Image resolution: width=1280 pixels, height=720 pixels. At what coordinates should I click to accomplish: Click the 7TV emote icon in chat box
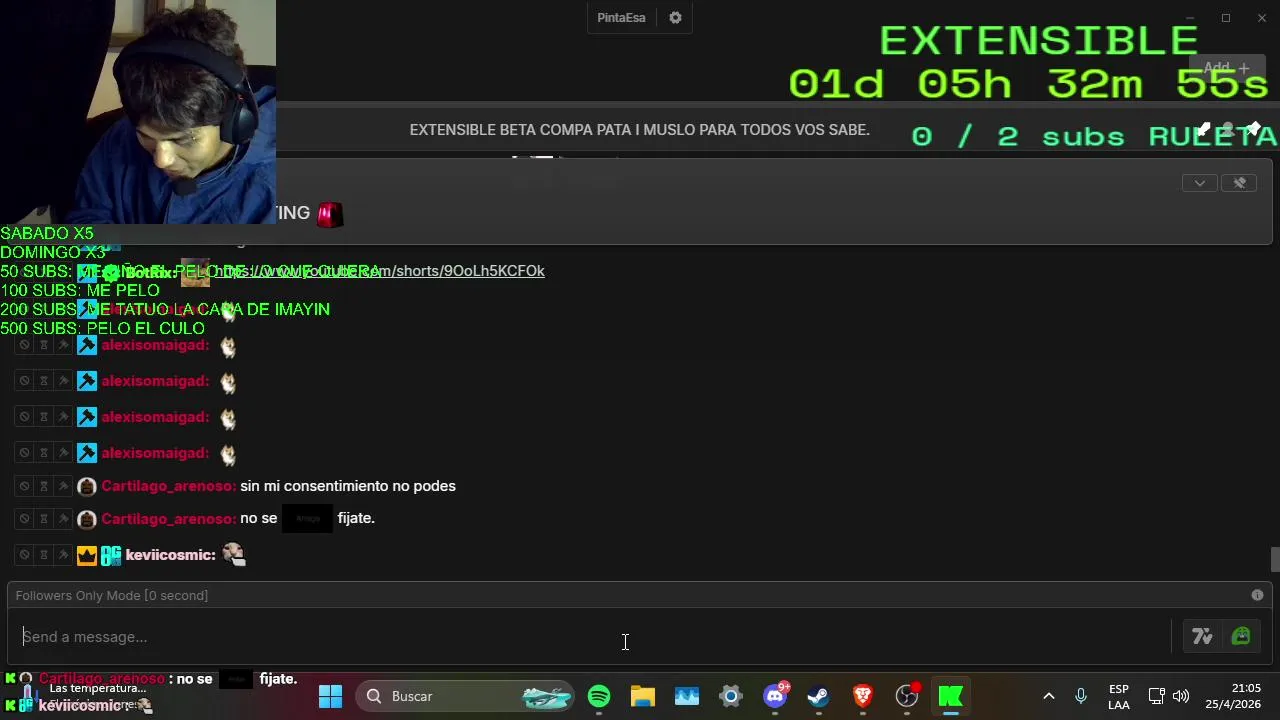coord(1202,636)
